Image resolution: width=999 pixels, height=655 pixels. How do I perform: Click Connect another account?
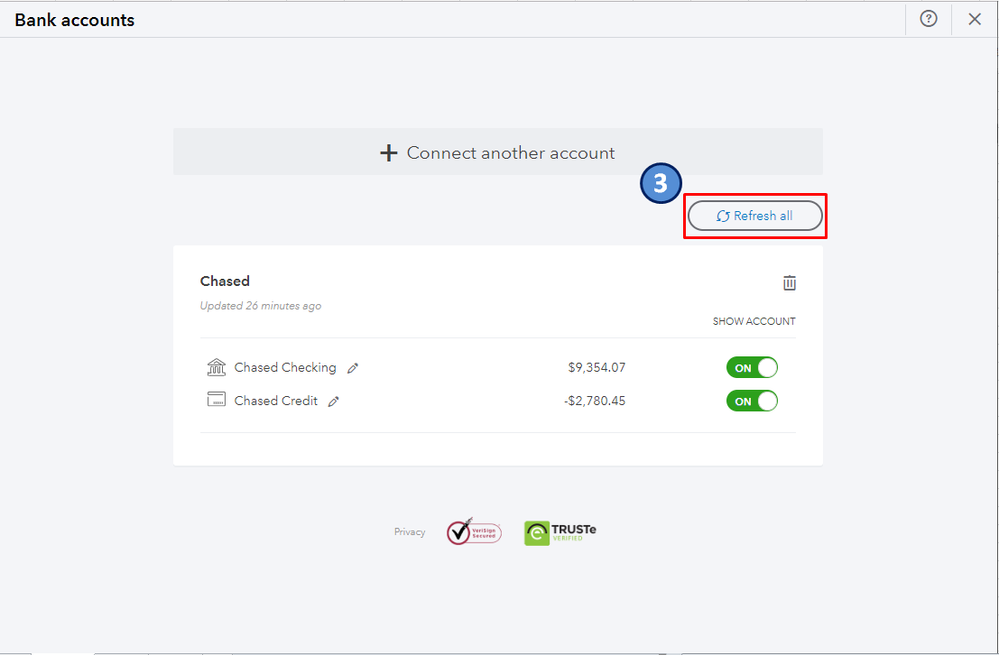[498, 152]
